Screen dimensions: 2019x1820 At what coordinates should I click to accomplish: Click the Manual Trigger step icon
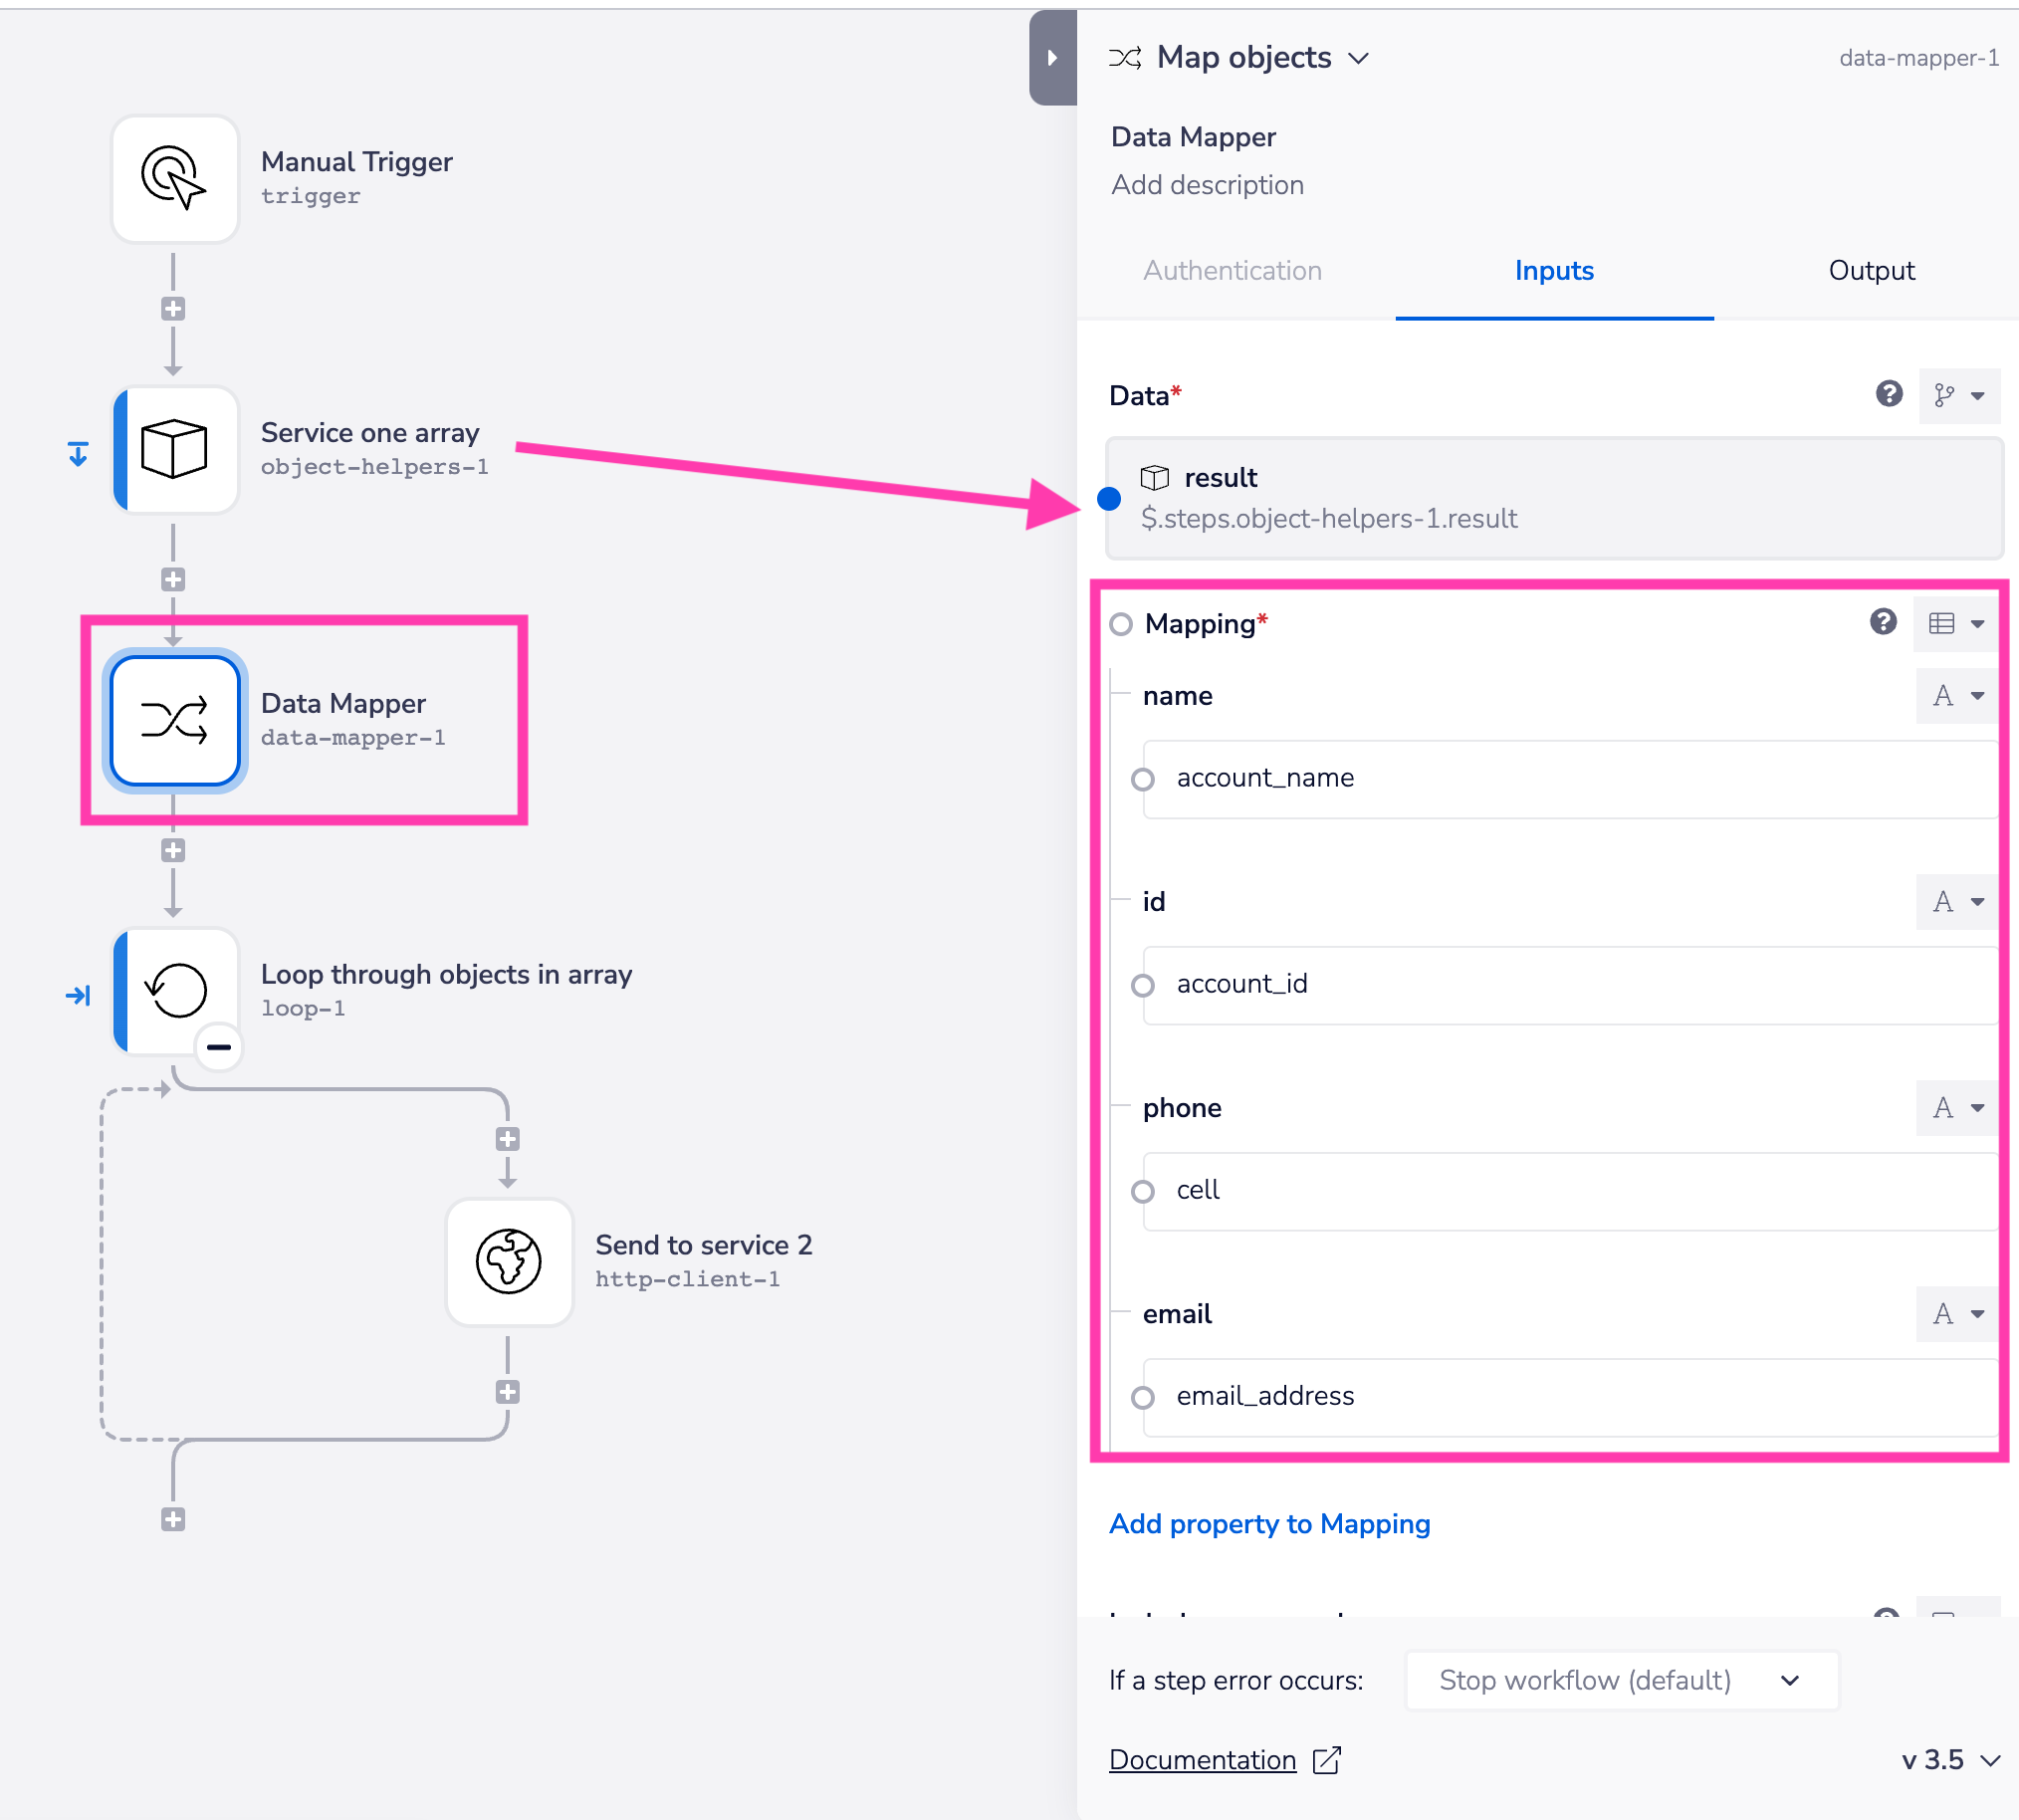coord(174,178)
